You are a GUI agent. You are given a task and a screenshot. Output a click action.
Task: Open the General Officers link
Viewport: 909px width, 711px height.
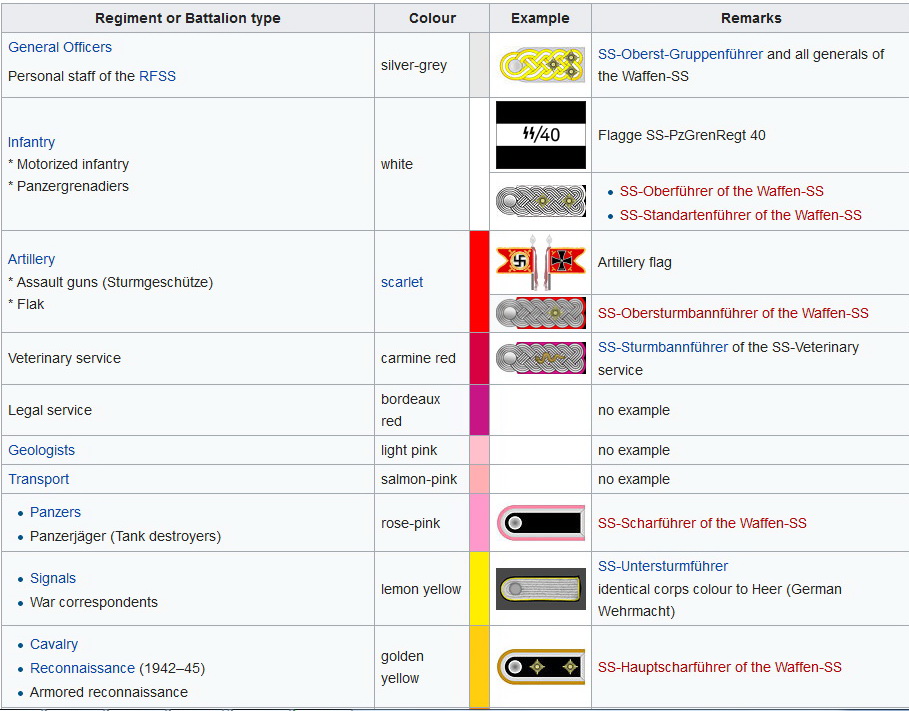[x=59, y=46]
